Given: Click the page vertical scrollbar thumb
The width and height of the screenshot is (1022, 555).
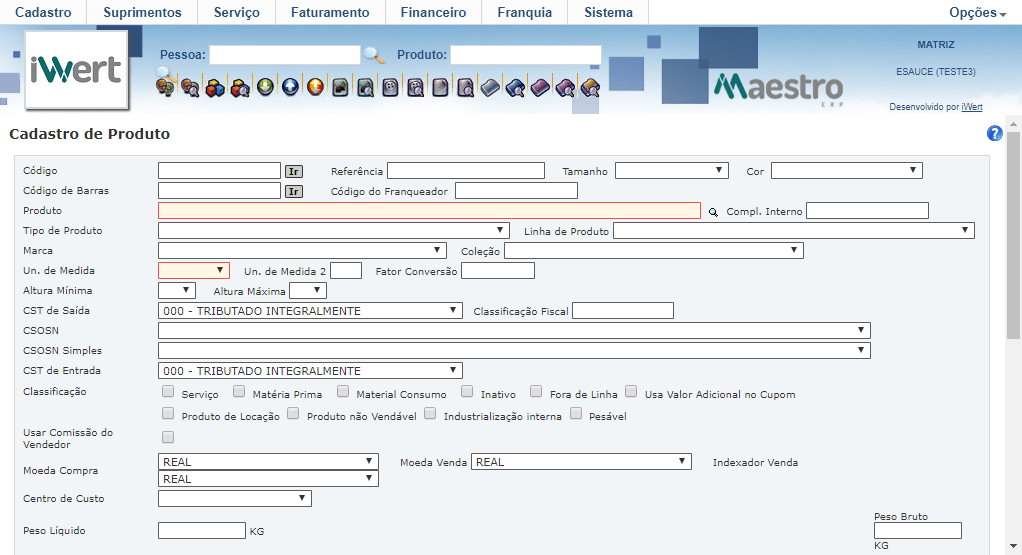Looking at the screenshot, I should click(x=1013, y=235).
